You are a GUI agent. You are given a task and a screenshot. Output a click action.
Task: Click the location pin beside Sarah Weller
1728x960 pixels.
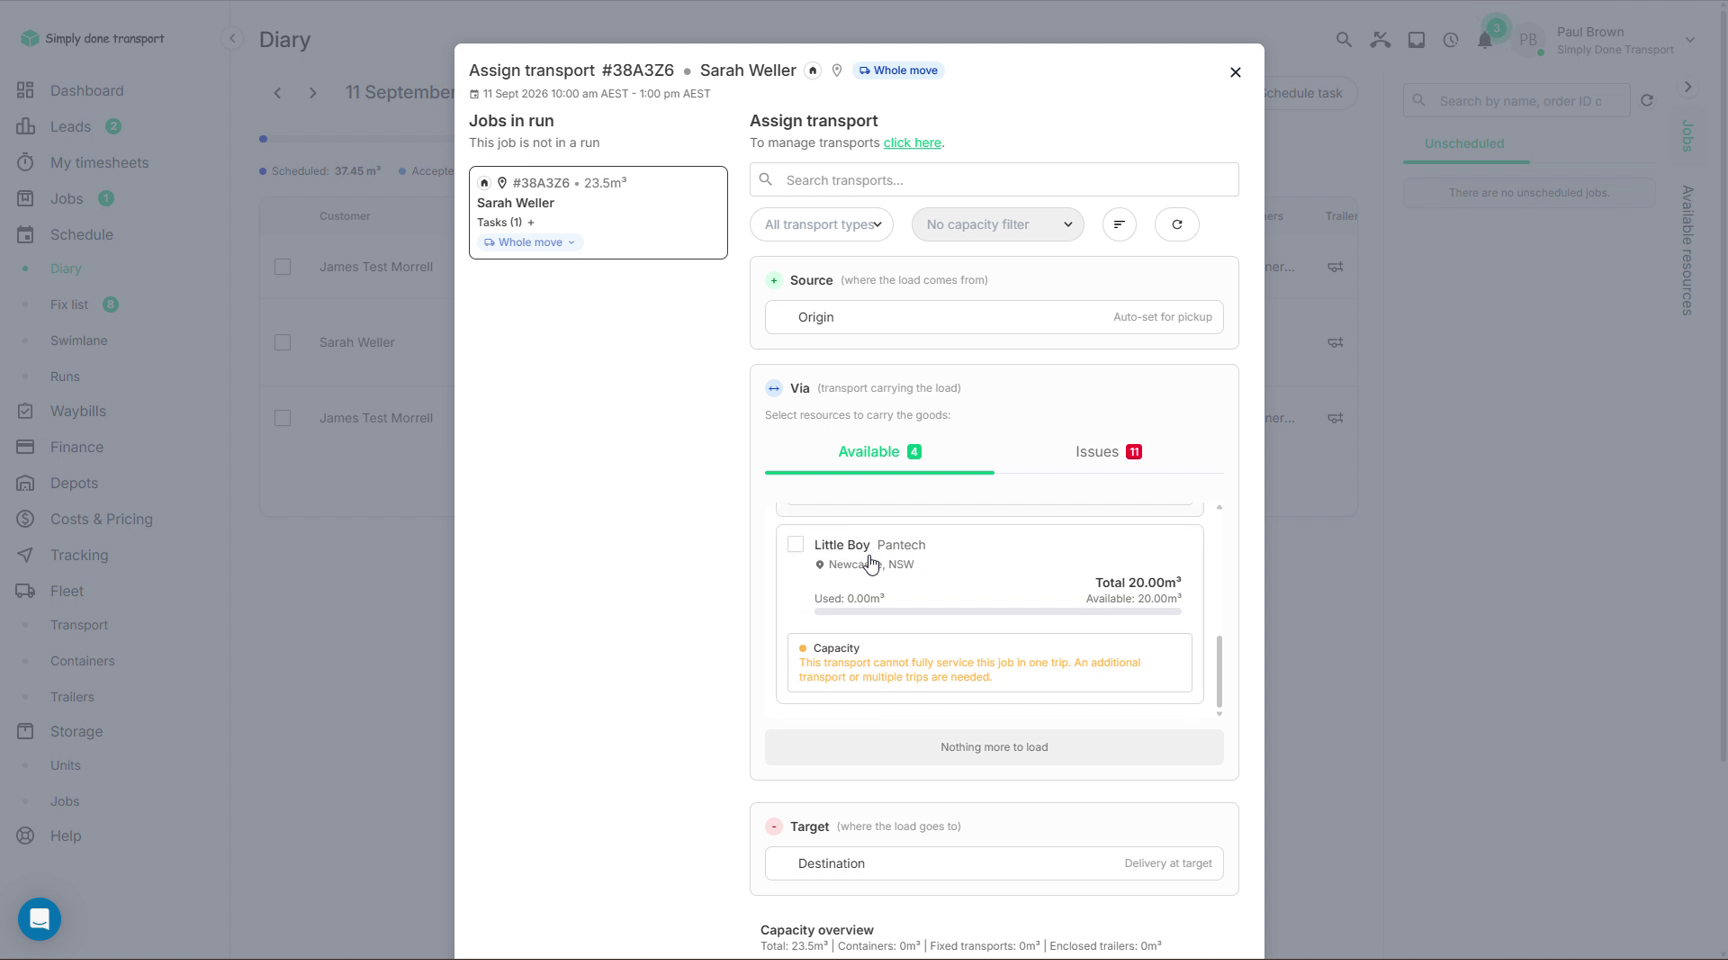pyautogui.click(x=837, y=70)
